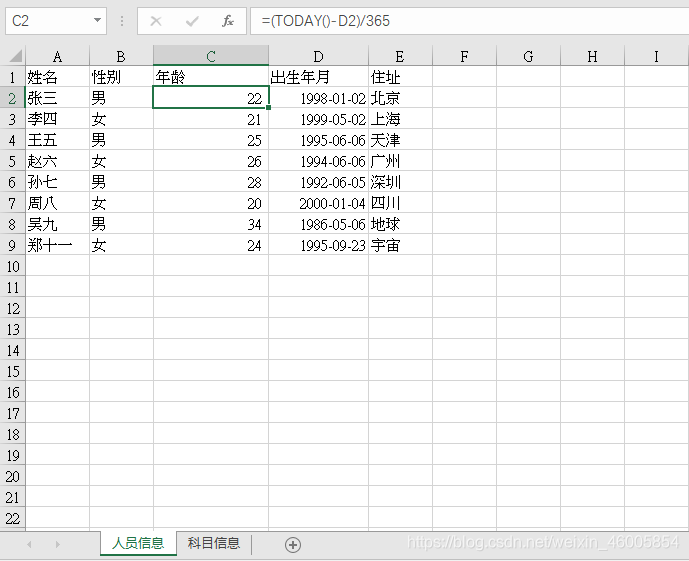Click the Enter checkmark formula icon
Viewport: 689px width, 561px height.
point(192,21)
